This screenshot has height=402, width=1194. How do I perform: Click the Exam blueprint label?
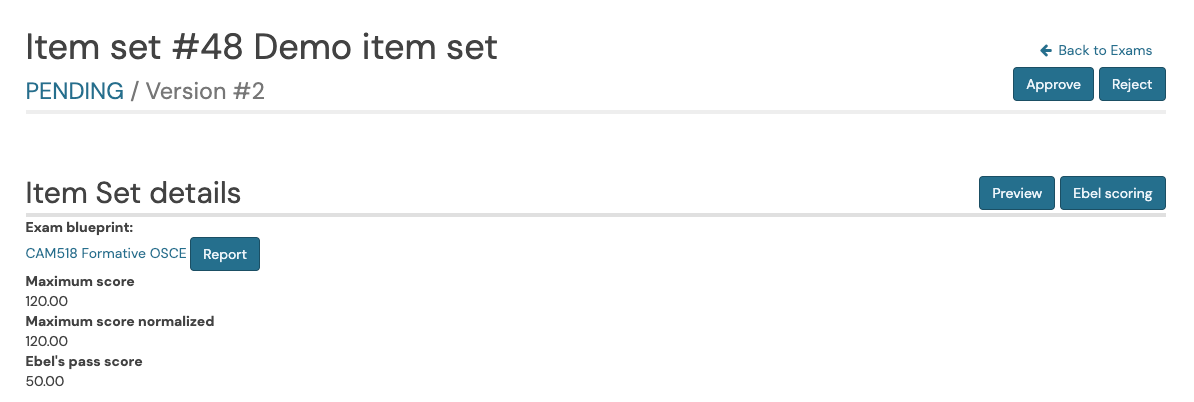coord(79,227)
